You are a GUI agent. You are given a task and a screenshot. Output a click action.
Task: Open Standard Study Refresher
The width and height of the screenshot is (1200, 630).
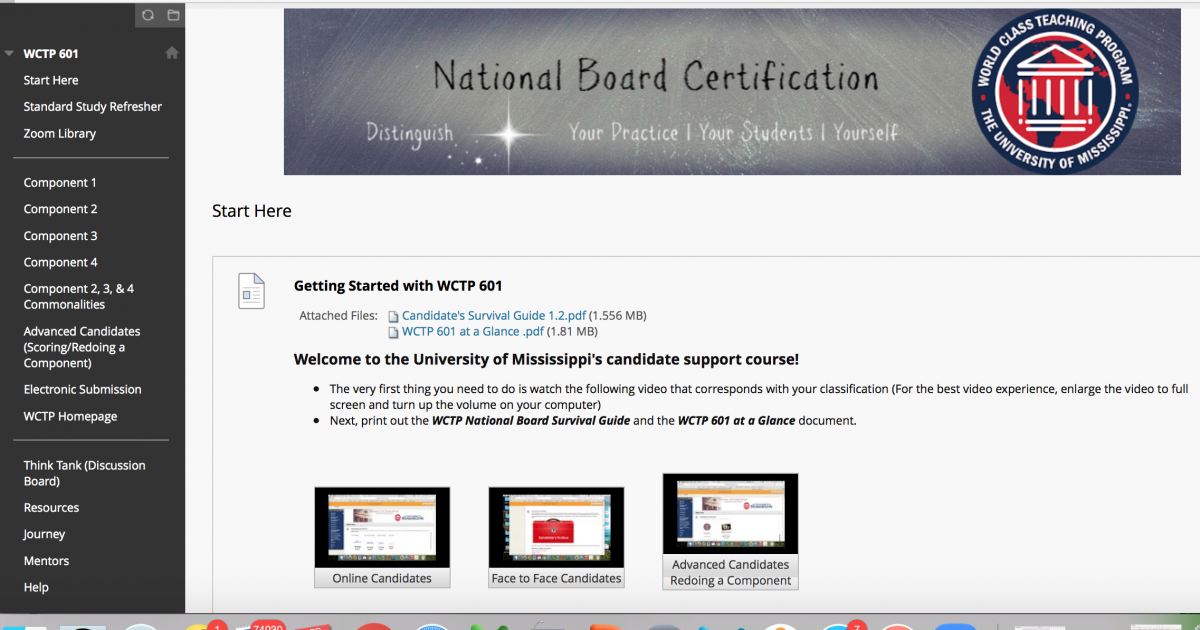93,107
